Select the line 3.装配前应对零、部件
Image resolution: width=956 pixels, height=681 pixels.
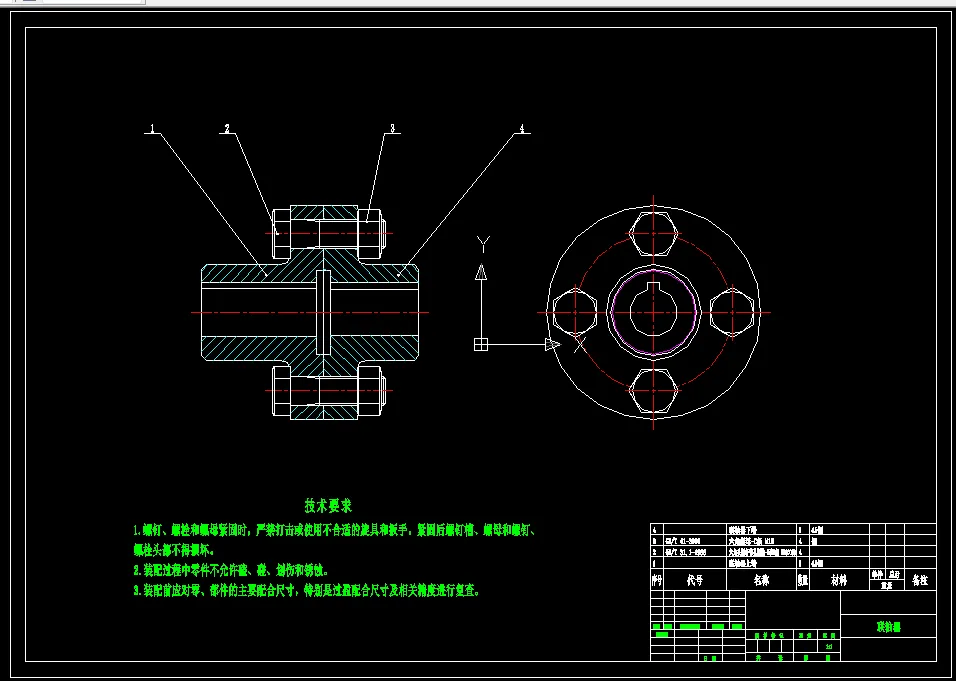(x=307, y=591)
